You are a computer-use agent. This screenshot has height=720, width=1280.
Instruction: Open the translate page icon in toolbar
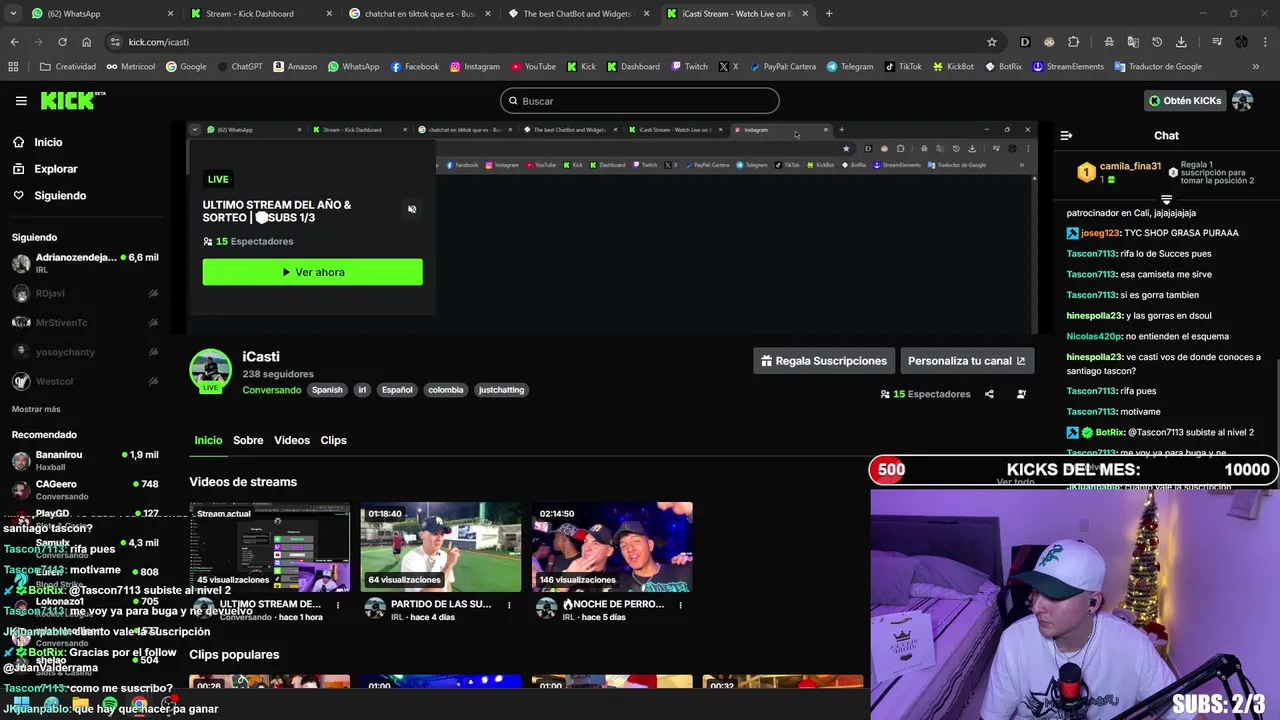coord(1133,42)
